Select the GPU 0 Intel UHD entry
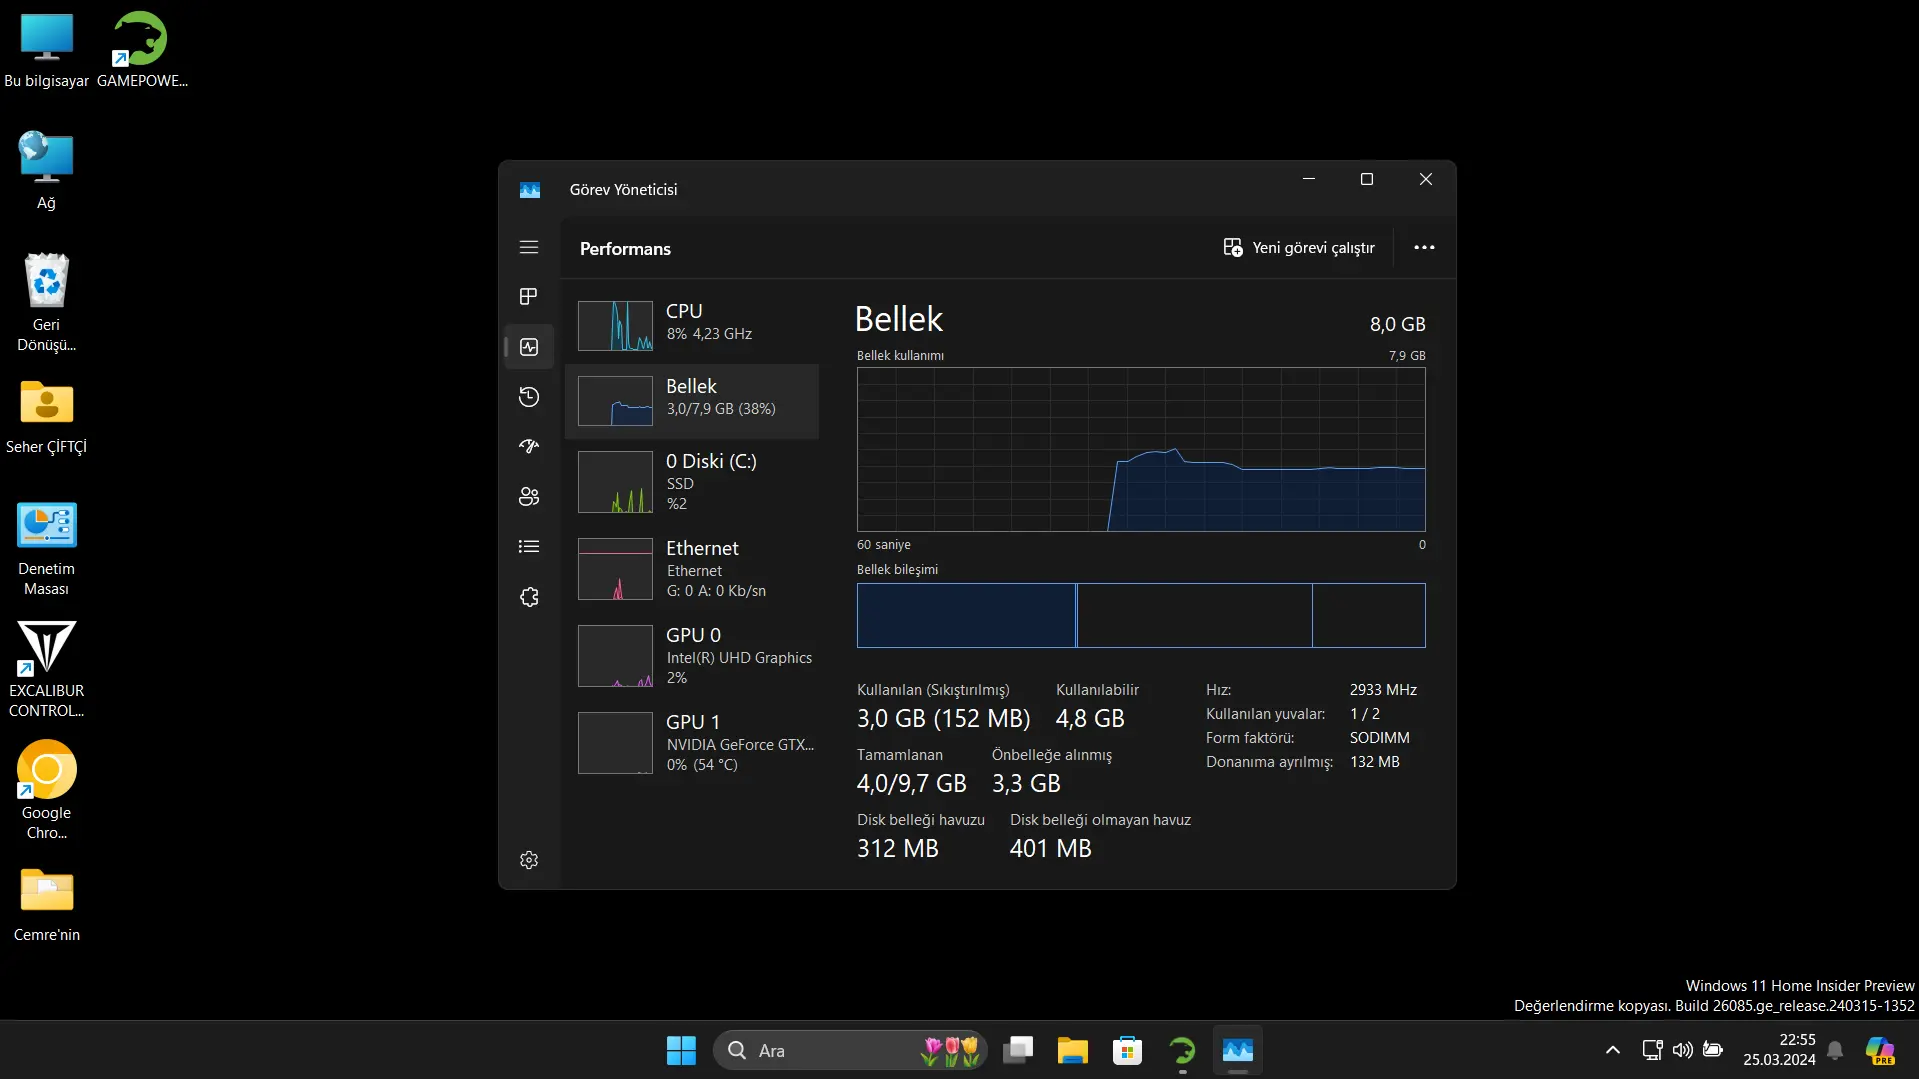The image size is (1919, 1079). pos(692,655)
